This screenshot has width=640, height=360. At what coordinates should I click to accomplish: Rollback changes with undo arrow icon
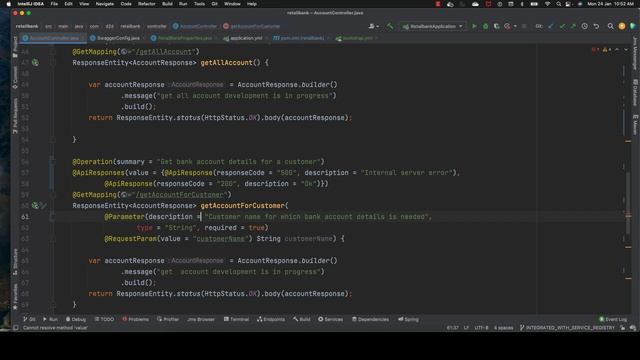pyautogui.click(x=596, y=26)
